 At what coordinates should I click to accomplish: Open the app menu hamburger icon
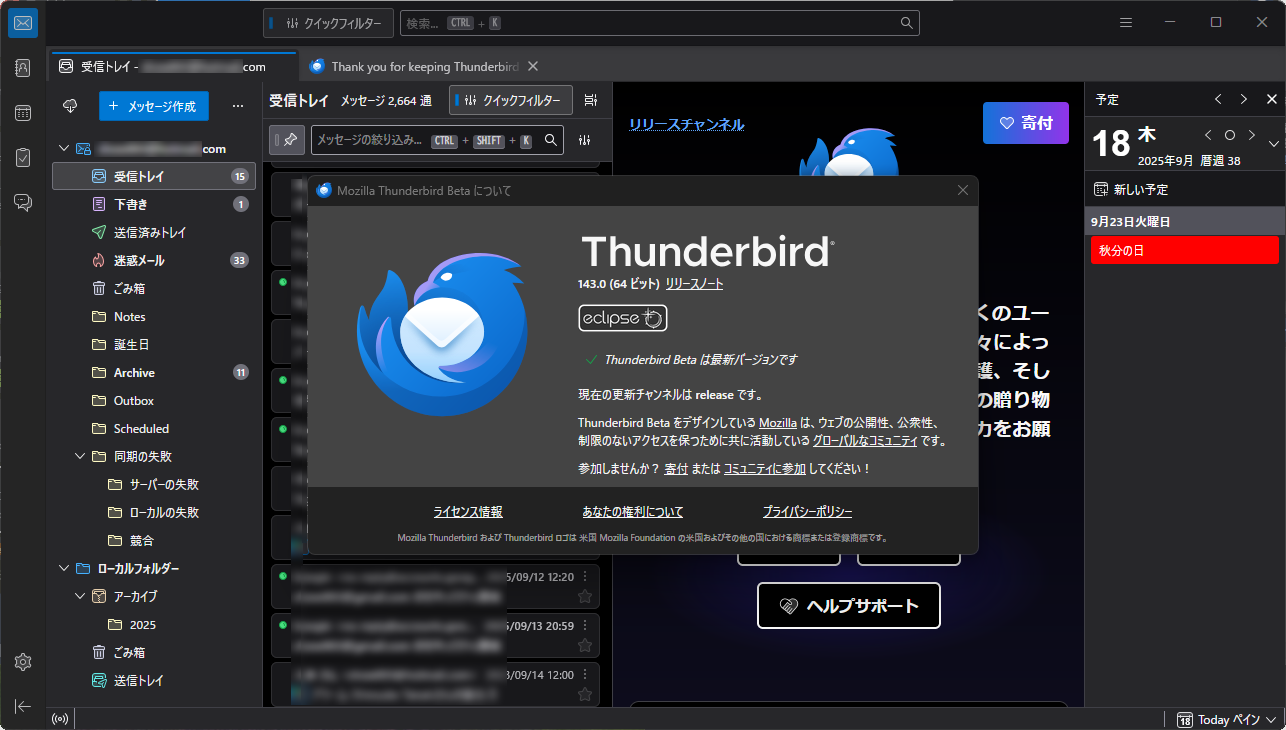pos(1125,21)
